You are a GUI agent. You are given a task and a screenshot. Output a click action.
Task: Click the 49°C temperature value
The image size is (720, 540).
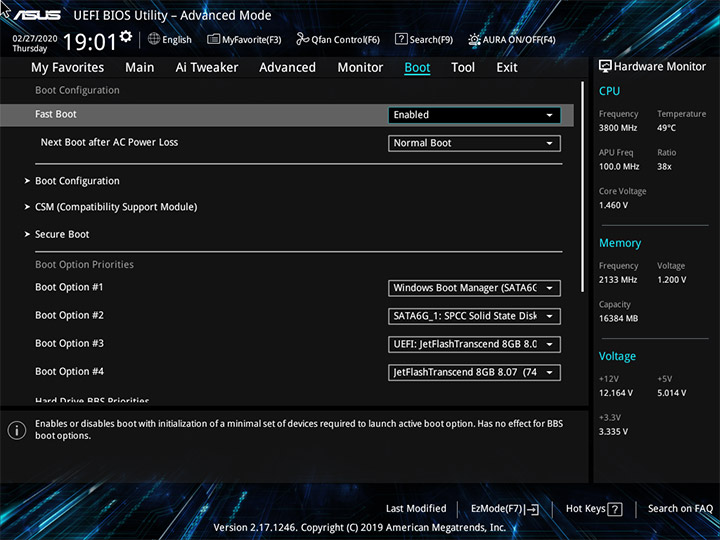point(666,128)
